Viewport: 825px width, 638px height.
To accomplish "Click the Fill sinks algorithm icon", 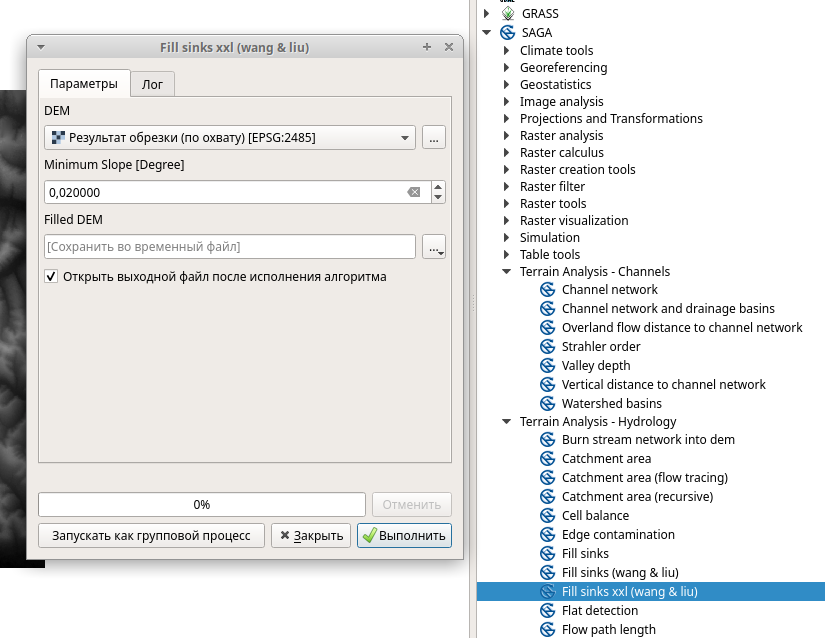I will click(547, 554).
